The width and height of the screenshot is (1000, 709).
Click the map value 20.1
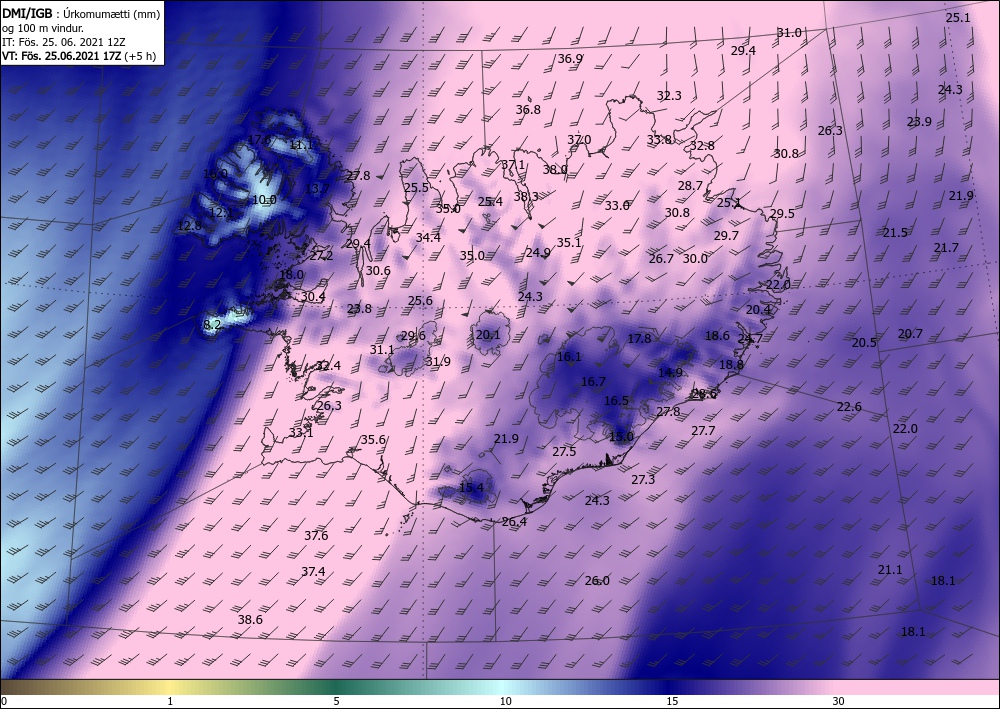tap(488, 335)
